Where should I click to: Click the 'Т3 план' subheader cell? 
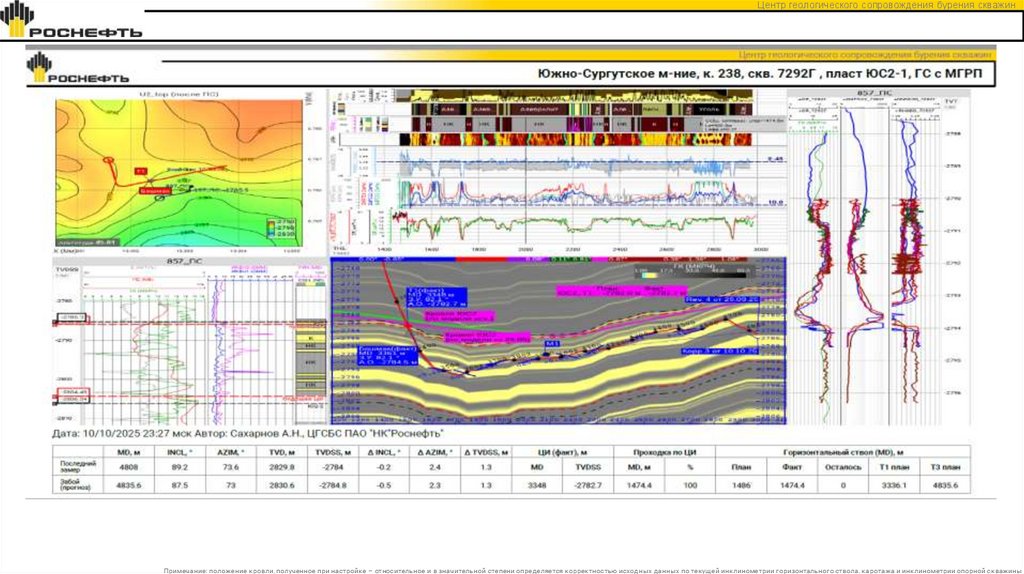click(x=945, y=468)
